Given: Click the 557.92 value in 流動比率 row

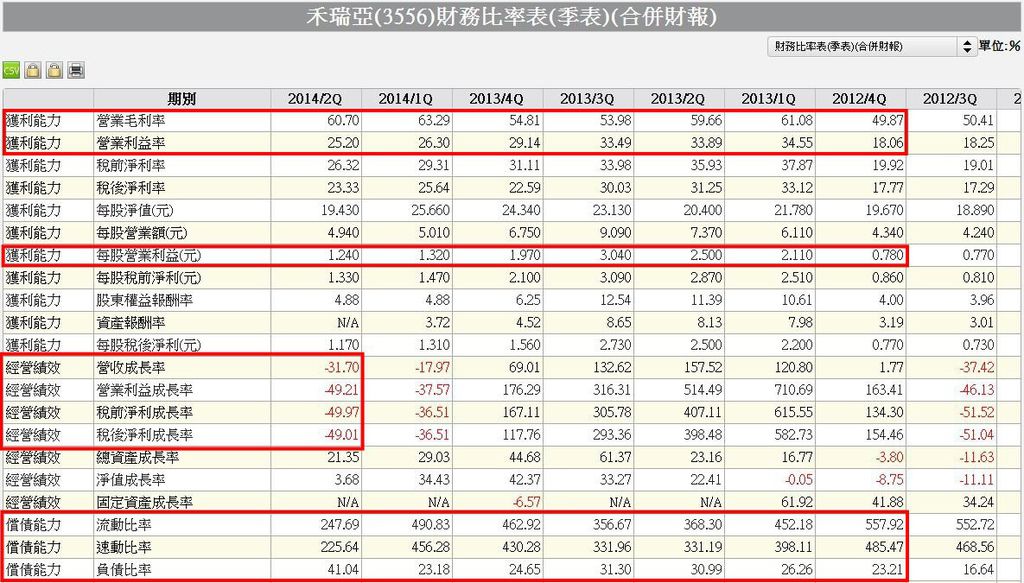Looking at the screenshot, I should point(884,525).
